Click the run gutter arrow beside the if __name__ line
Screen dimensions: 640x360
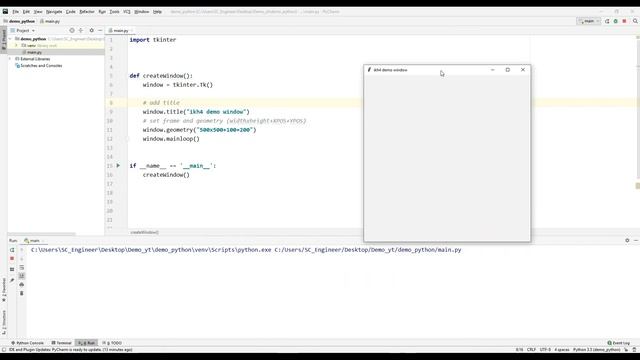pos(118,166)
